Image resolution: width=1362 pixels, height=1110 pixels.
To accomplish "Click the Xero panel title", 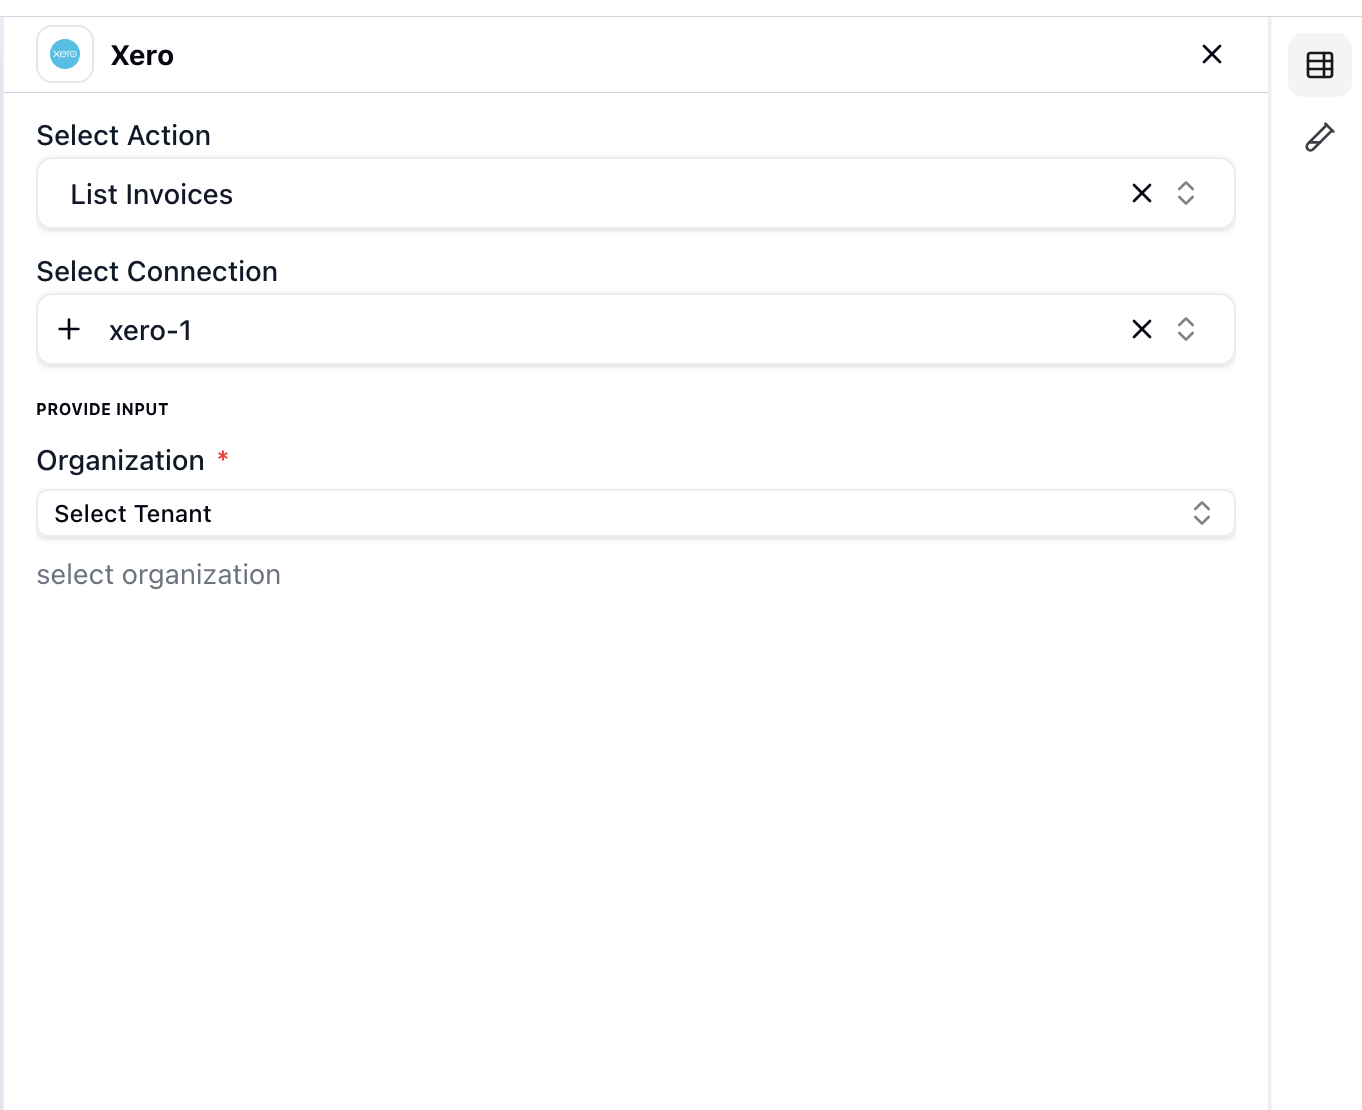I will point(142,55).
